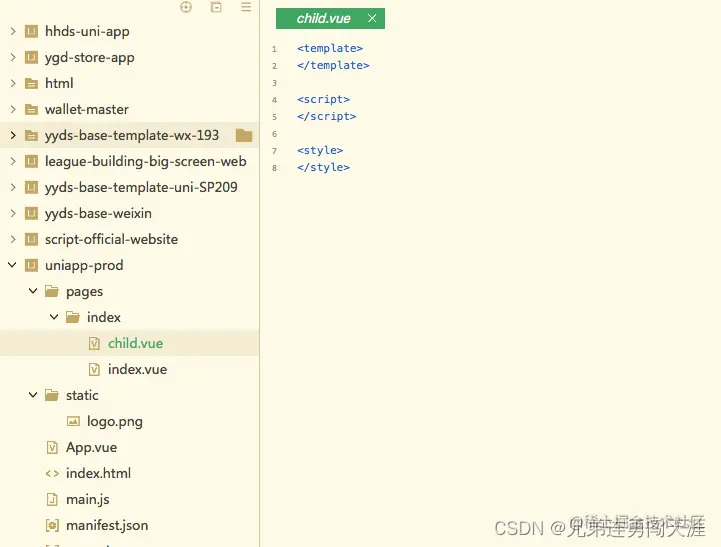
Task: Expand the yyds-base-template-wx-193 chevron
Action: tap(13, 135)
